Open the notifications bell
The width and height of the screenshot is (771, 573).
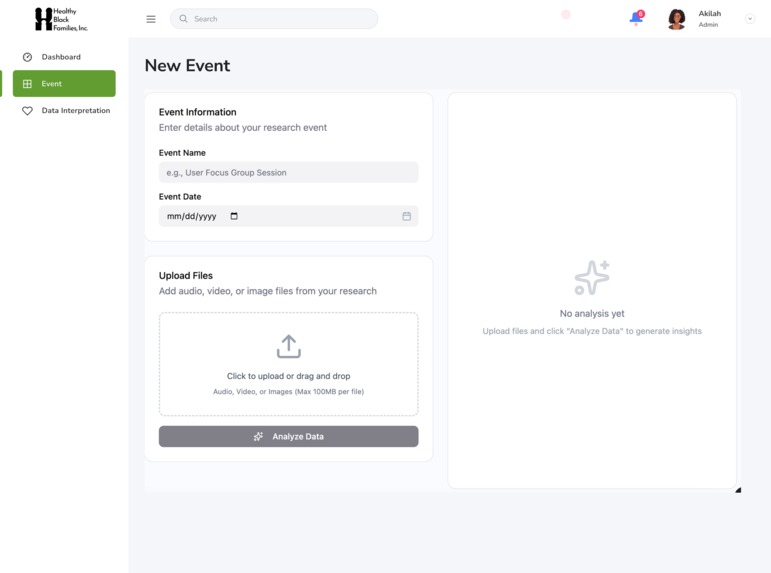point(637,18)
